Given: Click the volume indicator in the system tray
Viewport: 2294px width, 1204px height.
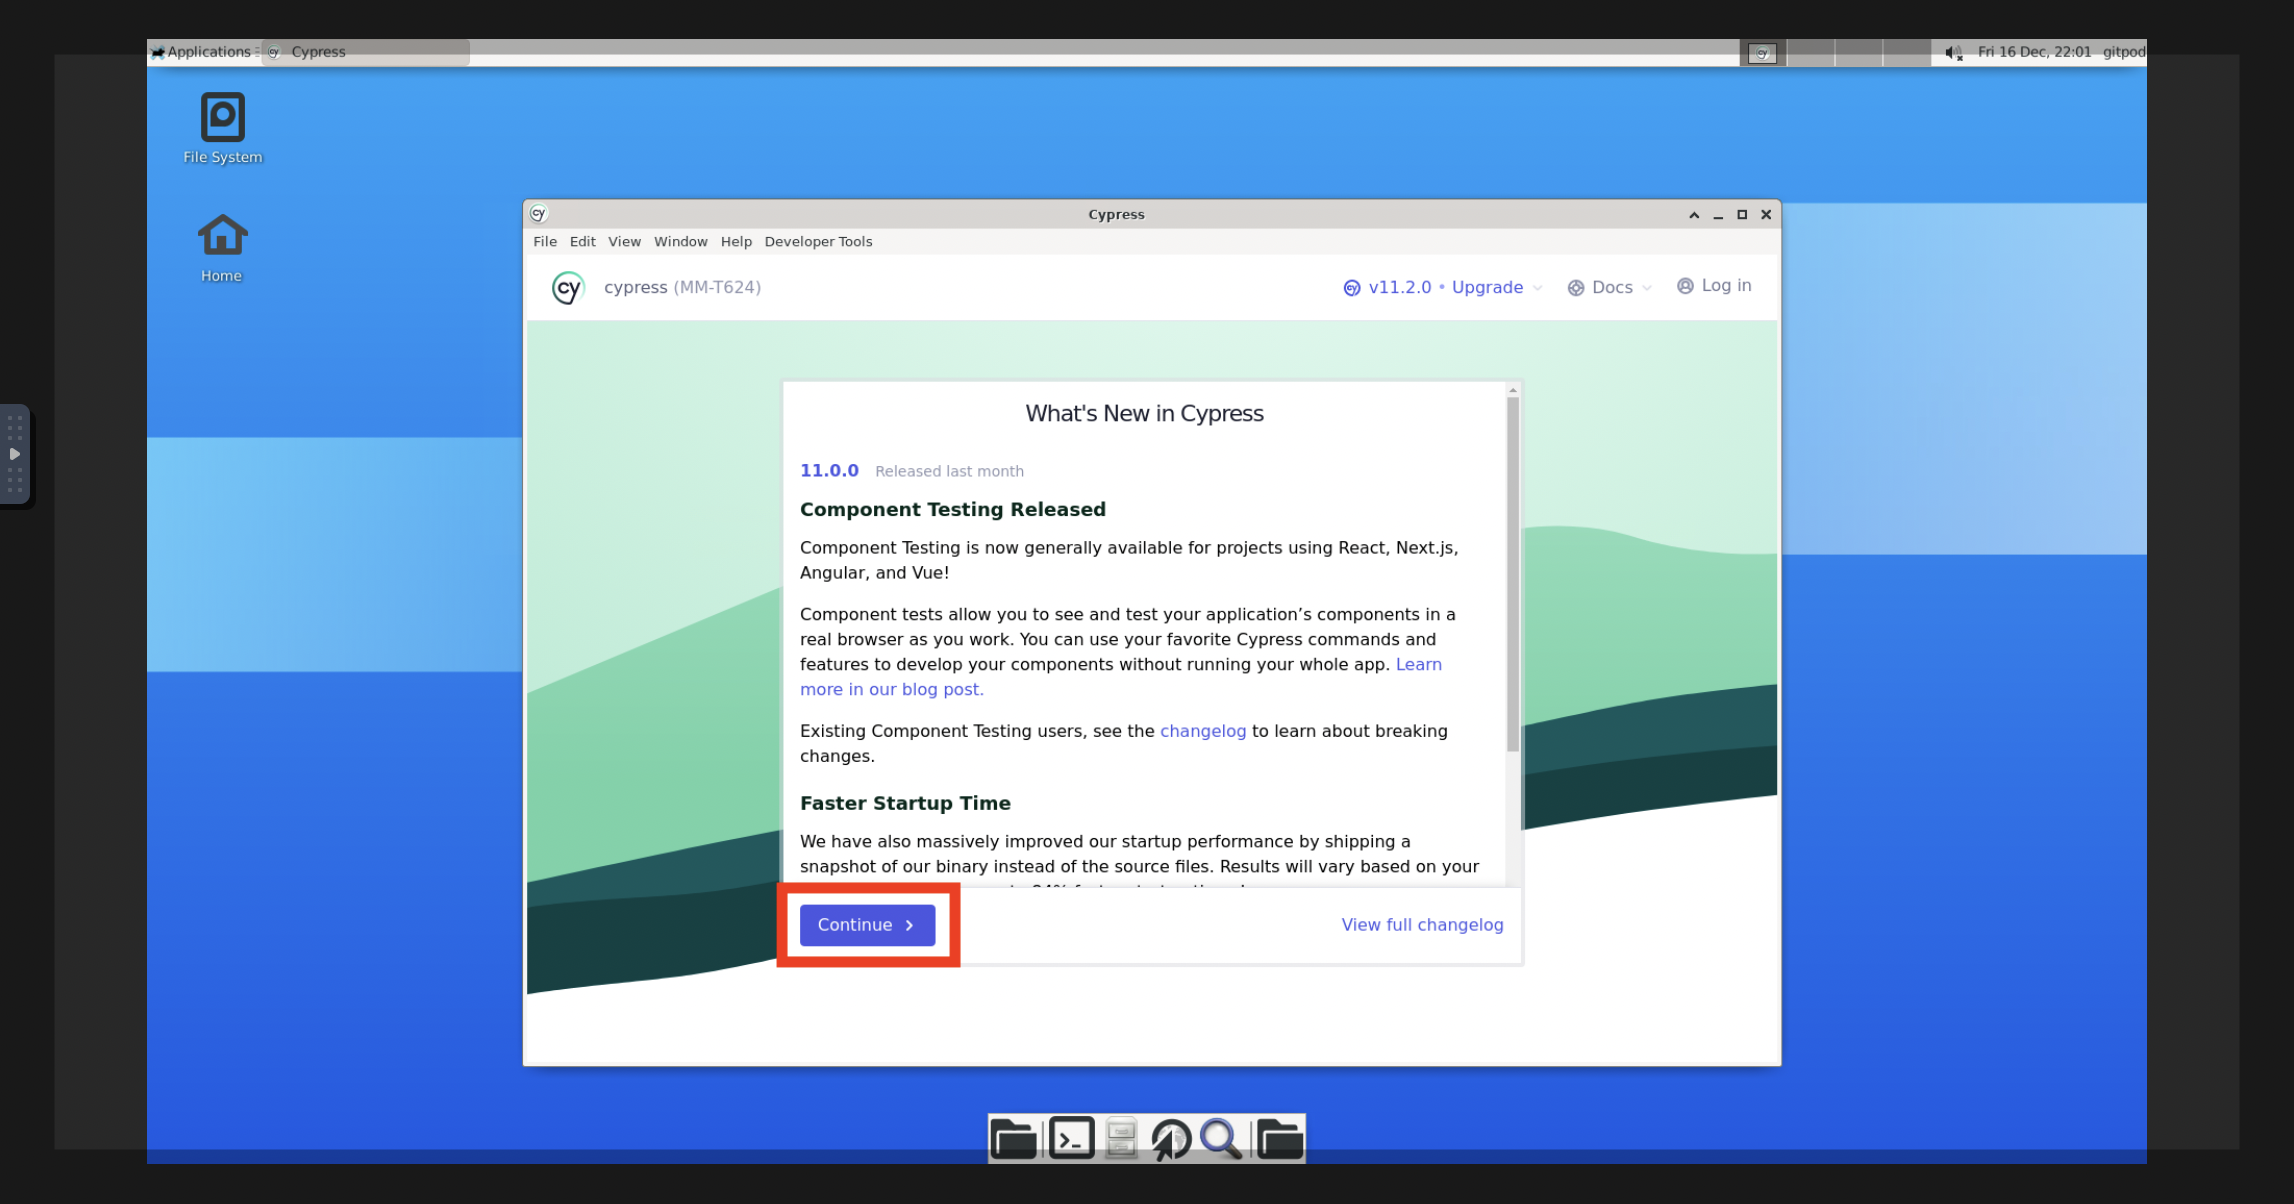Looking at the screenshot, I should pos(1951,52).
